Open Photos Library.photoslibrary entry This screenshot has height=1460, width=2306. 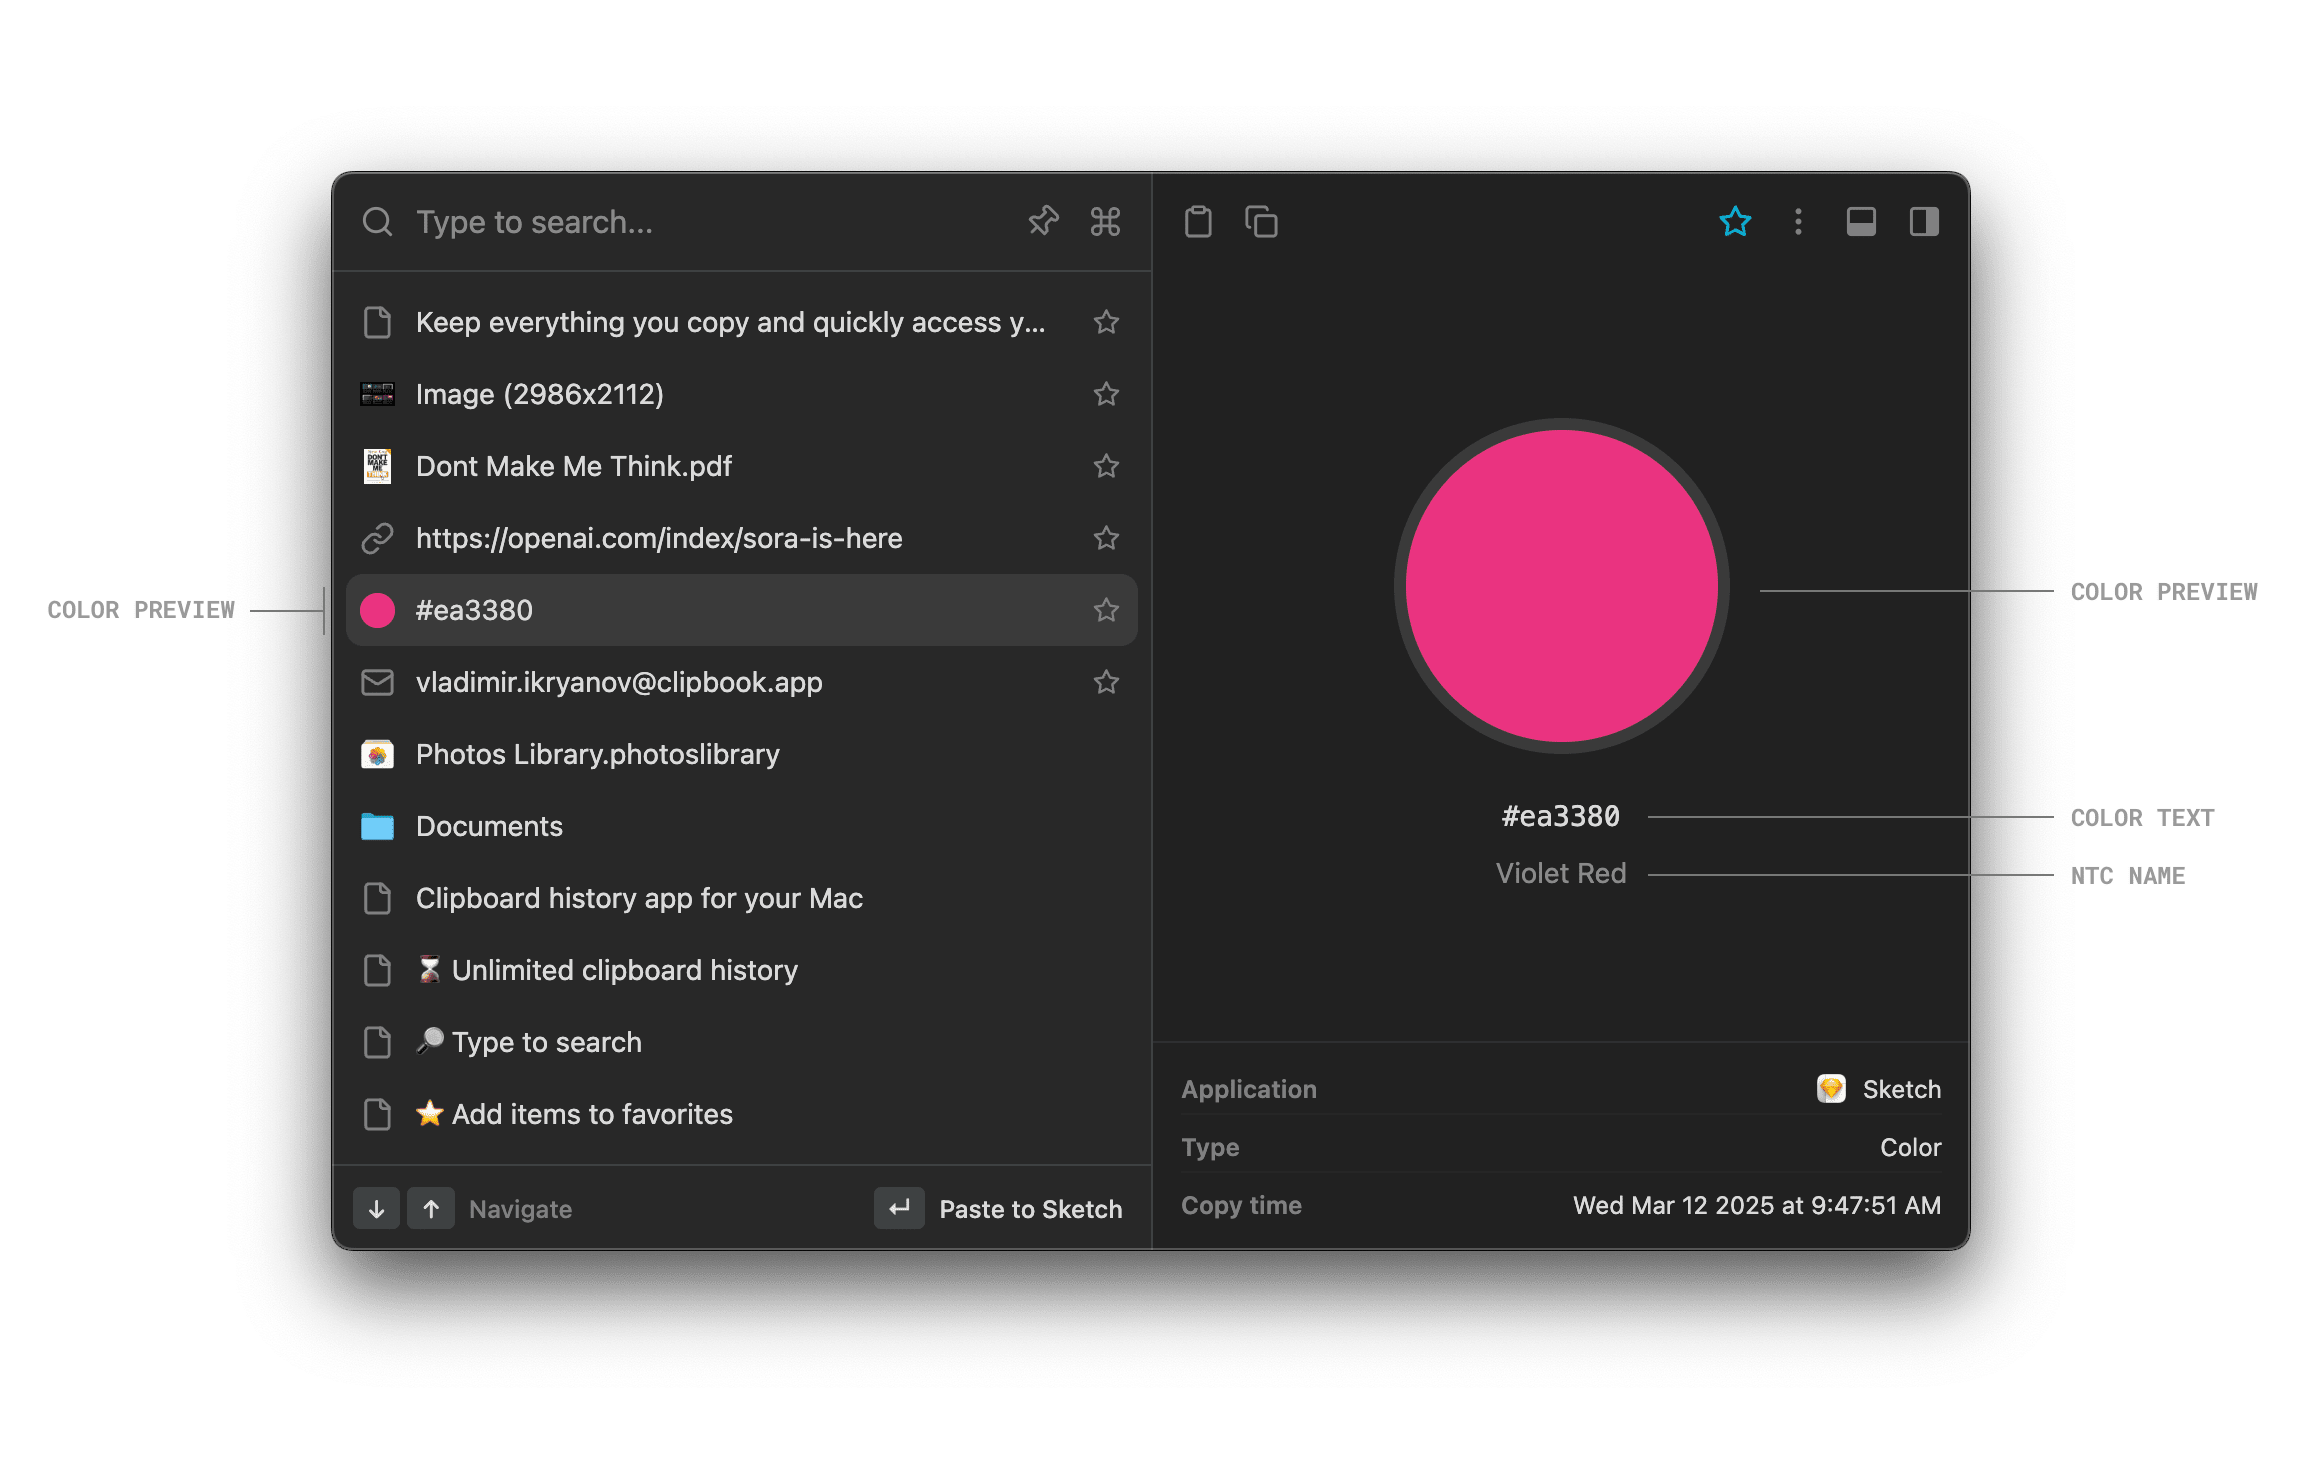(x=597, y=754)
